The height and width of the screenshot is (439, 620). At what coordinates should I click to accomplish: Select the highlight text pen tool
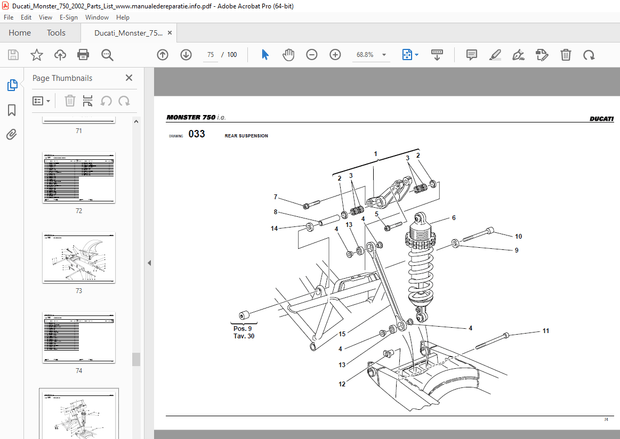(x=495, y=55)
